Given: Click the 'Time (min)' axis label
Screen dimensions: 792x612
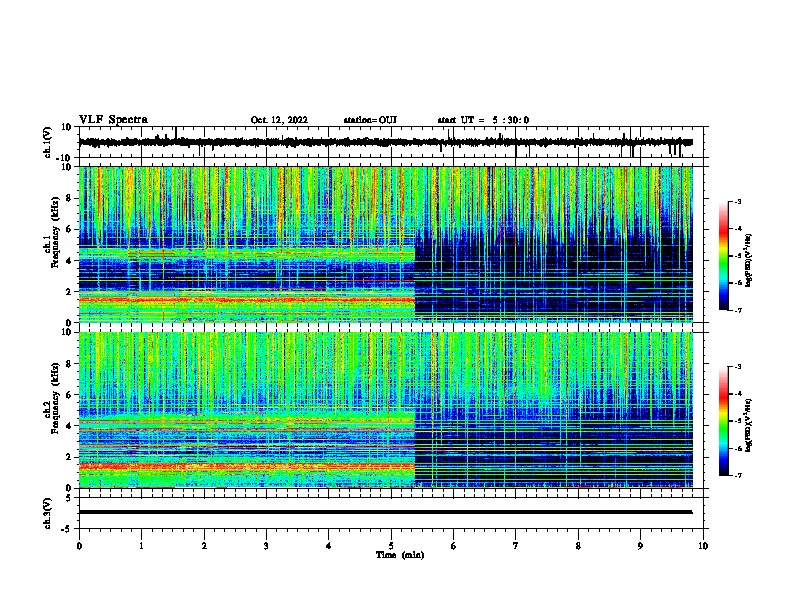Looking at the screenshot, I should (x=400, y=555).
